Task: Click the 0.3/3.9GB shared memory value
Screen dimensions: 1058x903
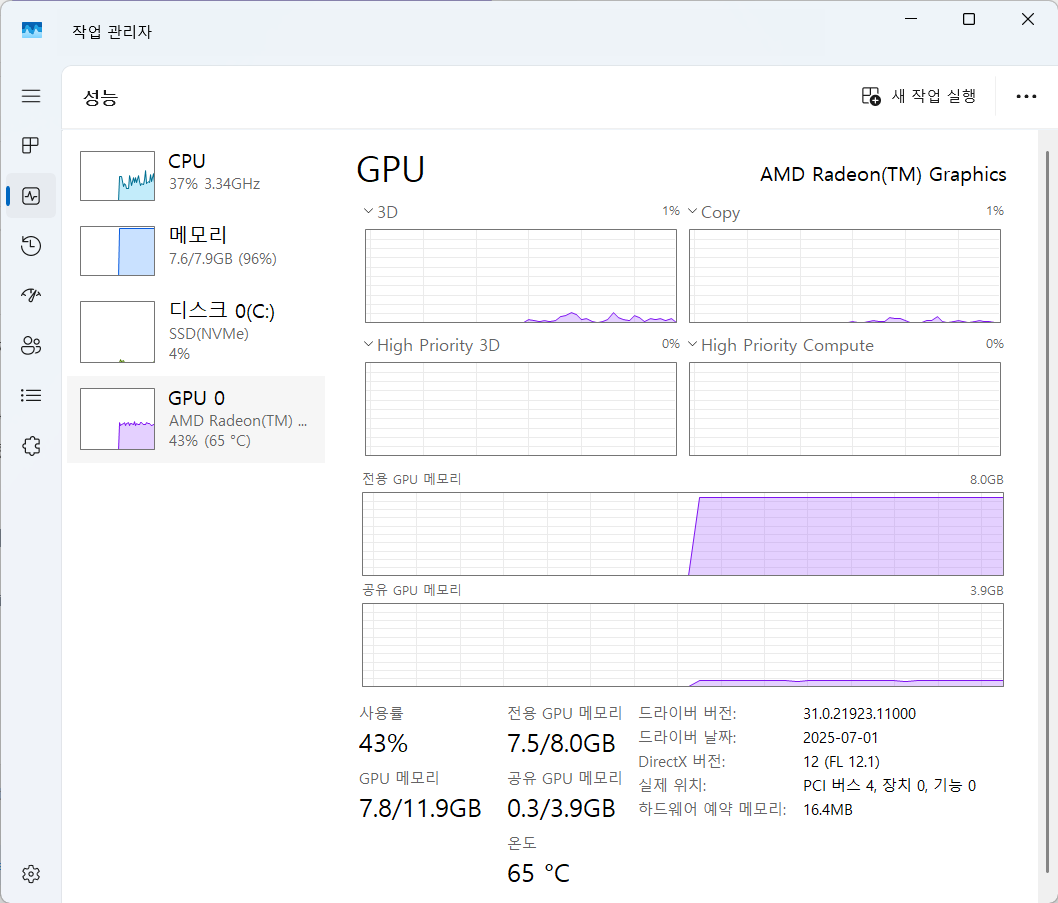Action: click(x=561, y=808)
